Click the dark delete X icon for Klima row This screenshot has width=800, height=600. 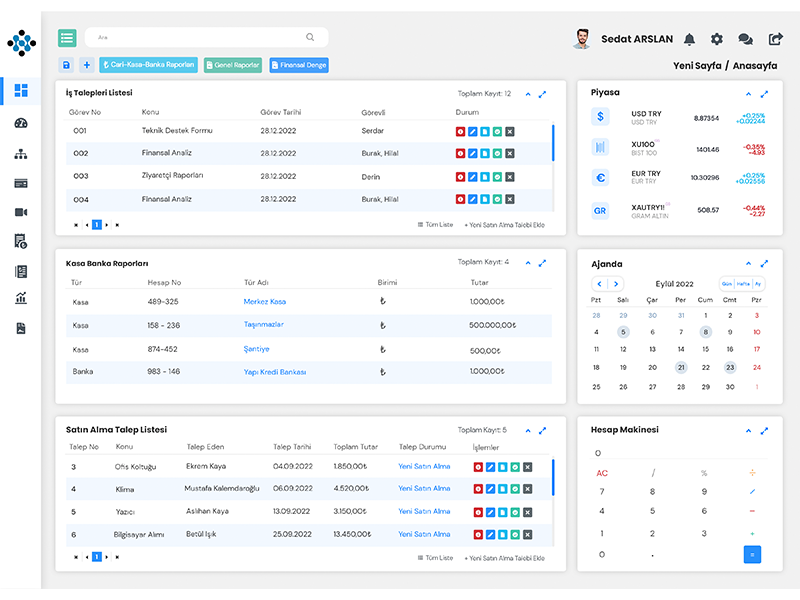coord(528,489)
